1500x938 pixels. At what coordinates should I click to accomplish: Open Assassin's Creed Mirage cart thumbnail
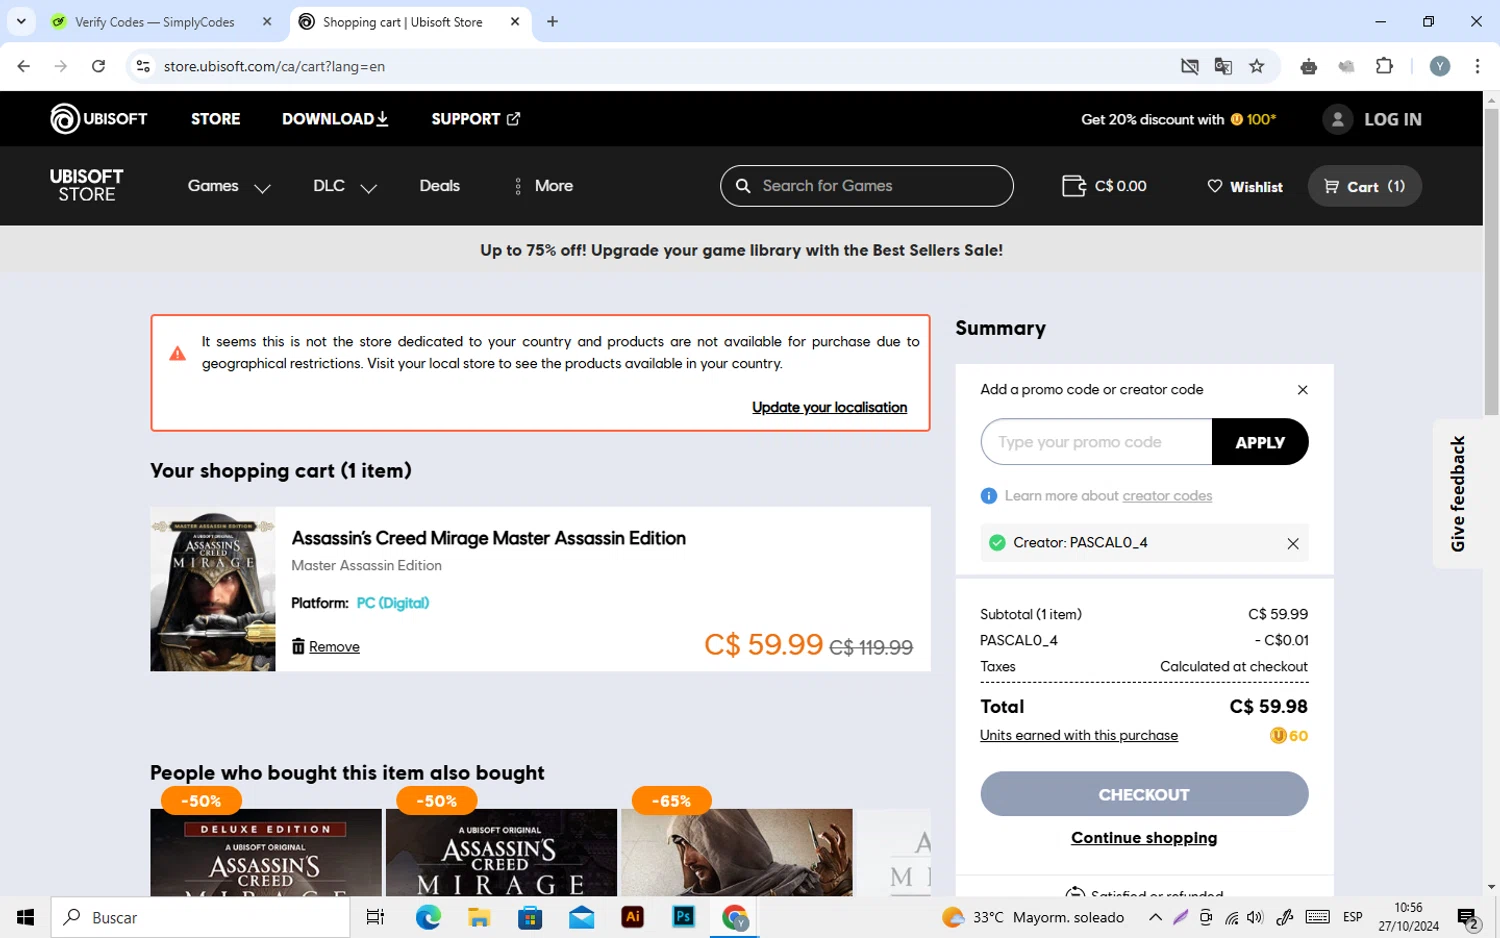(x=213, y=589)
